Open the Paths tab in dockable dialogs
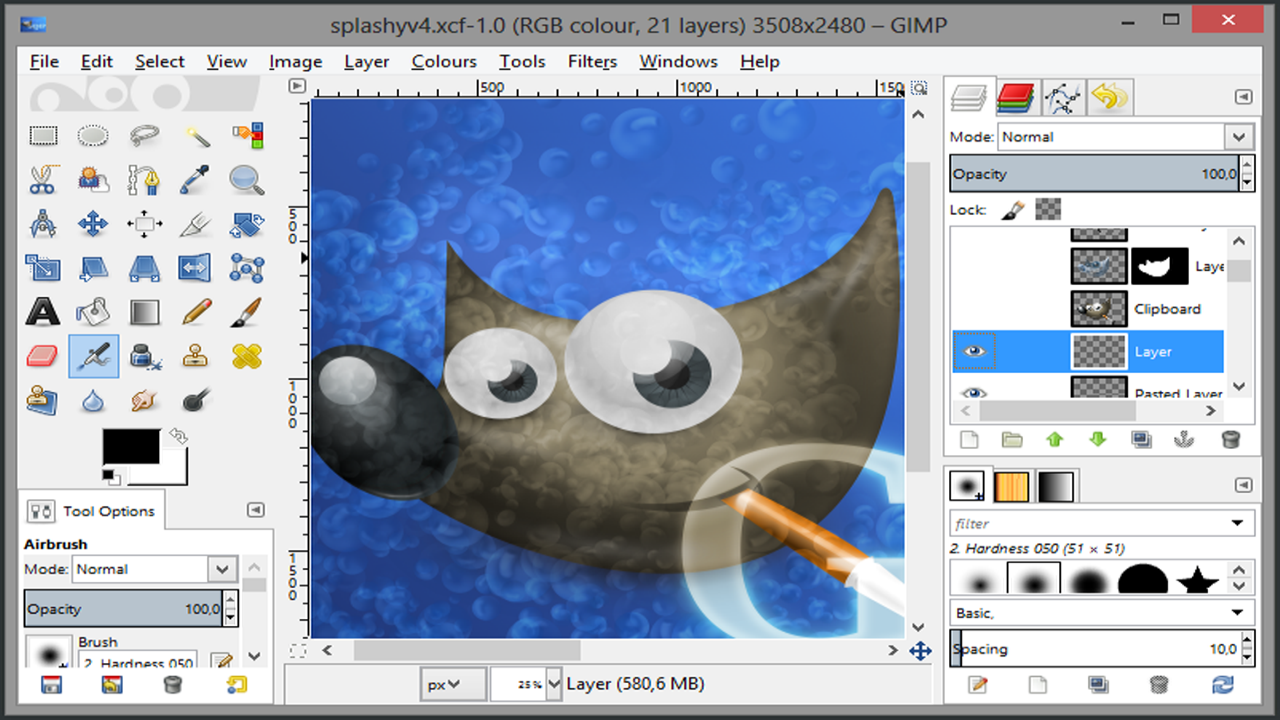This screenshot has height=720, width=1280. pos(1063,96)
